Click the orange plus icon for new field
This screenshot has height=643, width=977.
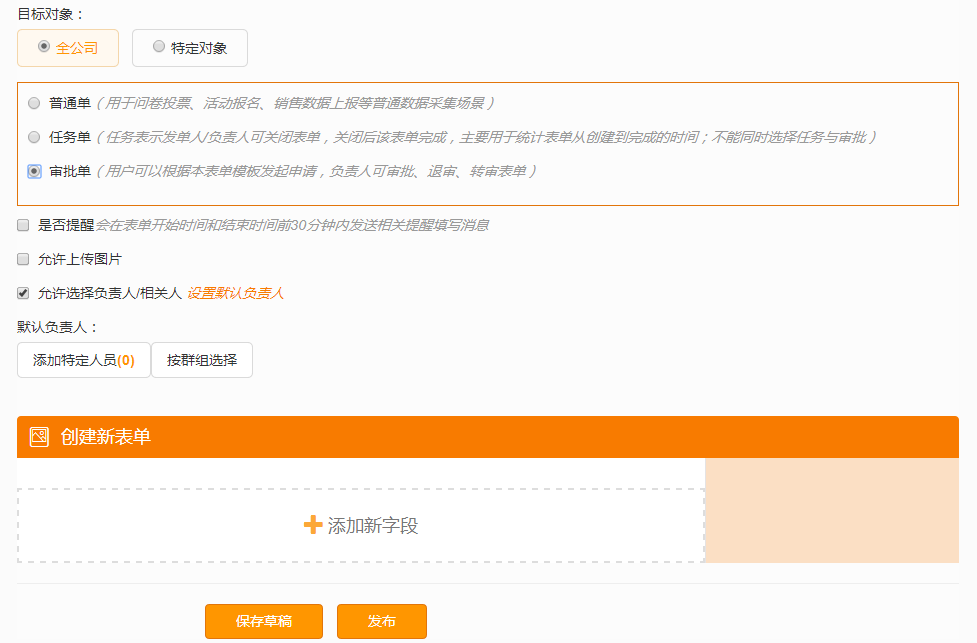click(313, 525)
